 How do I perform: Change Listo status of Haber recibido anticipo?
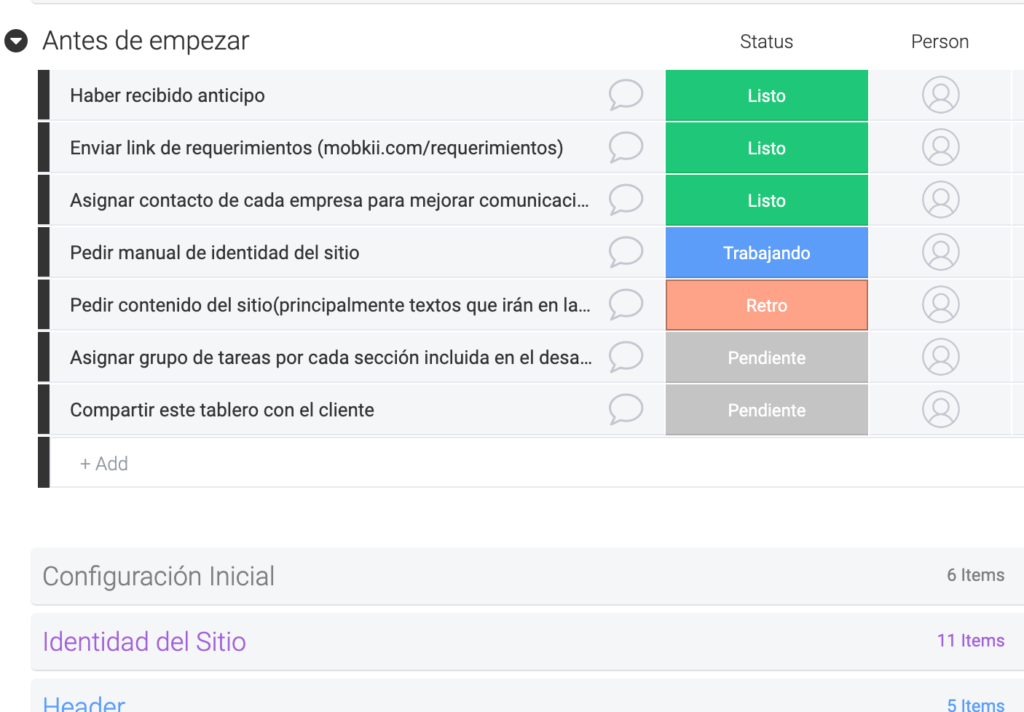pos(767,95)
